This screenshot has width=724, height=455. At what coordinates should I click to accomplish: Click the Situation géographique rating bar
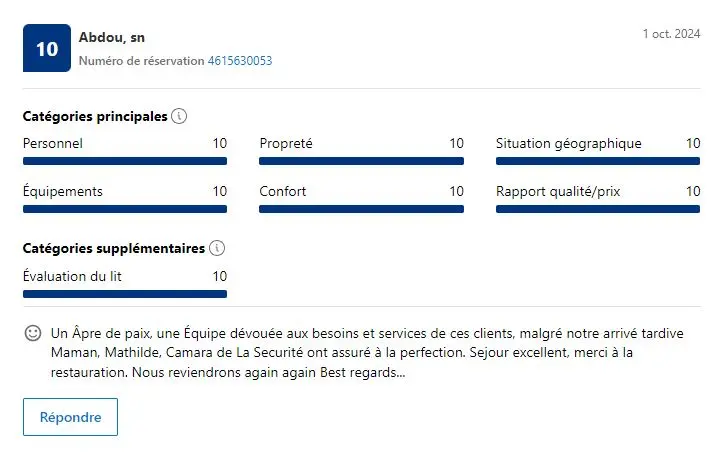(x=598, y=161)
